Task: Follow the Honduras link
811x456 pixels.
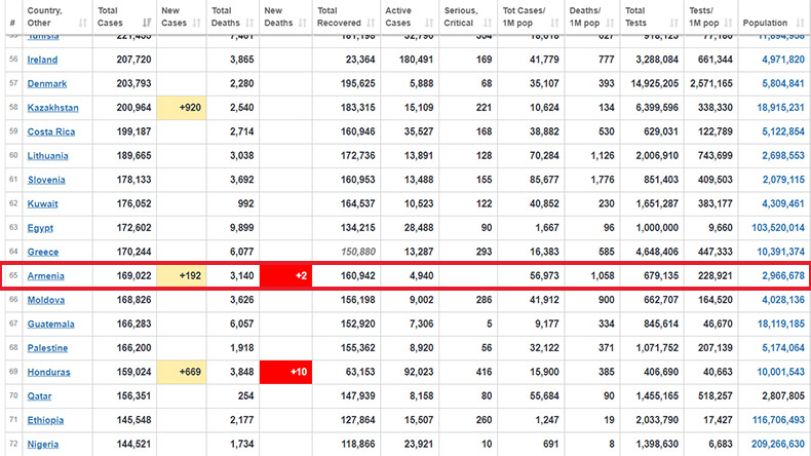Action: coord(49,372)
